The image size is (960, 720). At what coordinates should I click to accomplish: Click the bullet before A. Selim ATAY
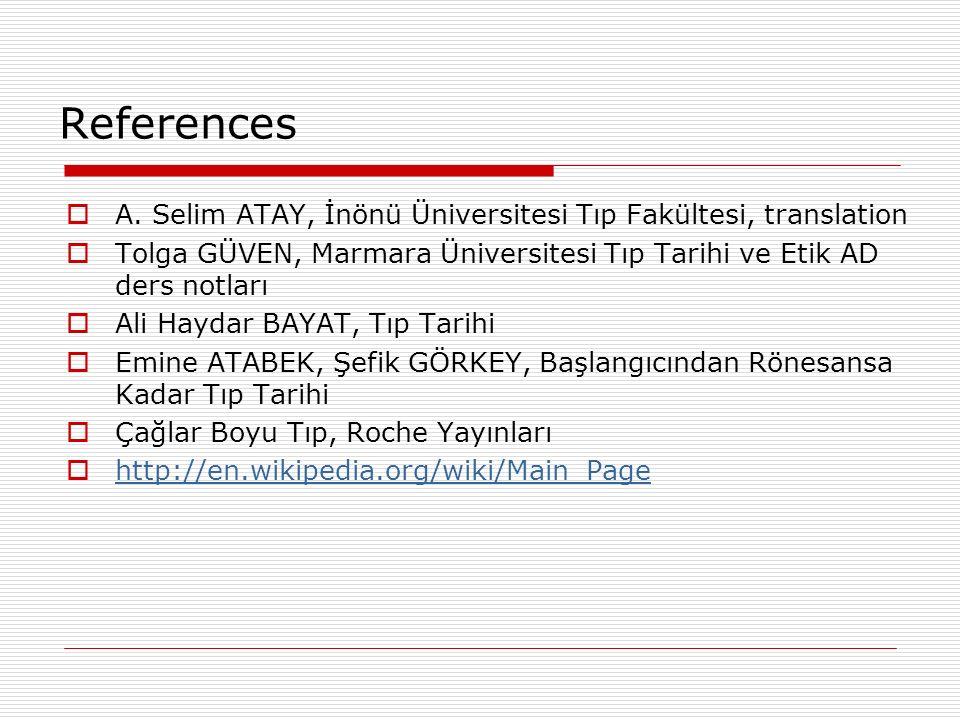click(78, 214)
